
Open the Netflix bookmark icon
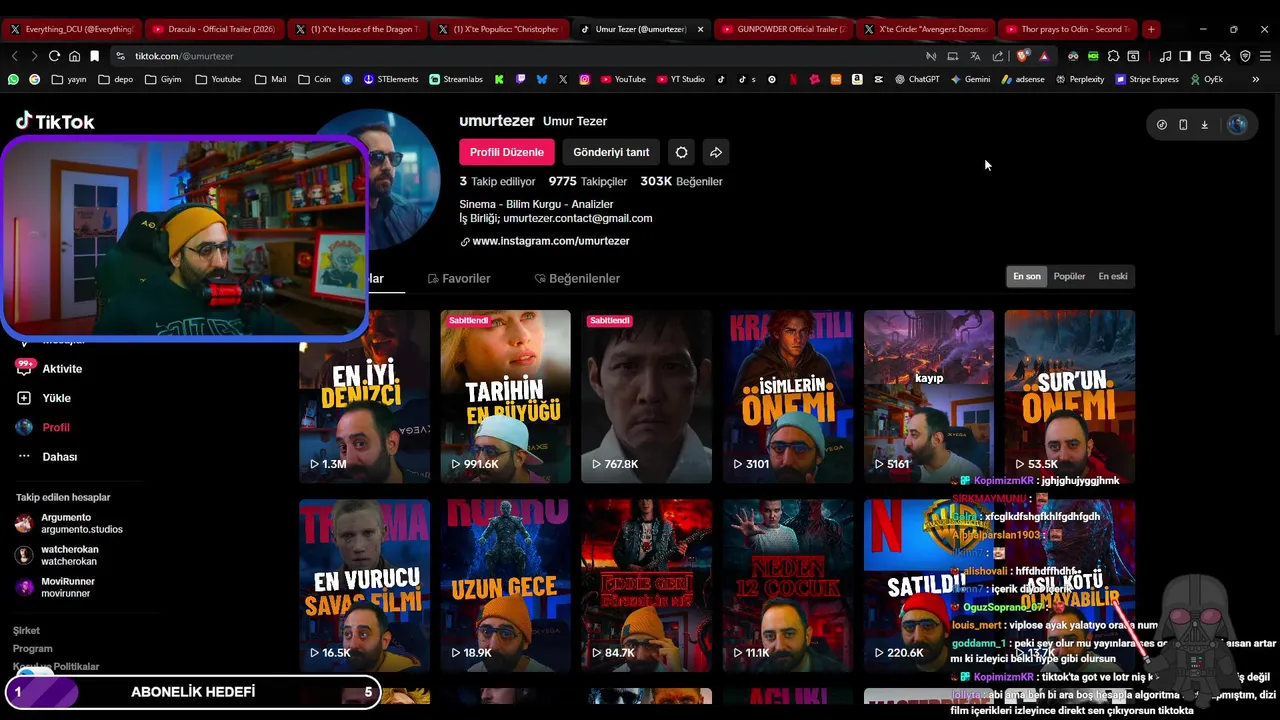tap(793, 79)
